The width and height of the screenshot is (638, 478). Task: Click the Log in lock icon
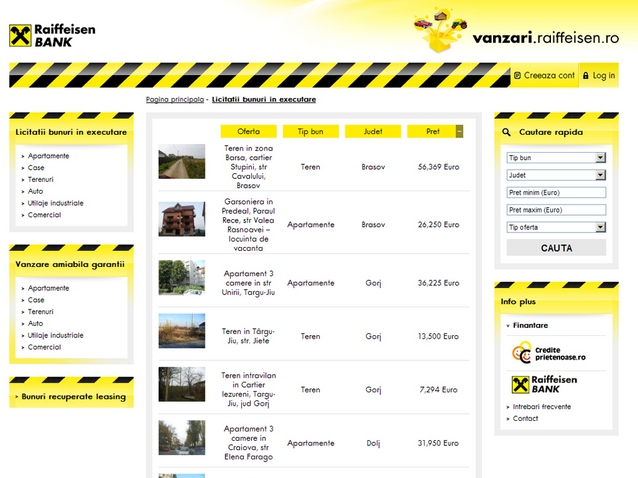click(x=585, y=75)
